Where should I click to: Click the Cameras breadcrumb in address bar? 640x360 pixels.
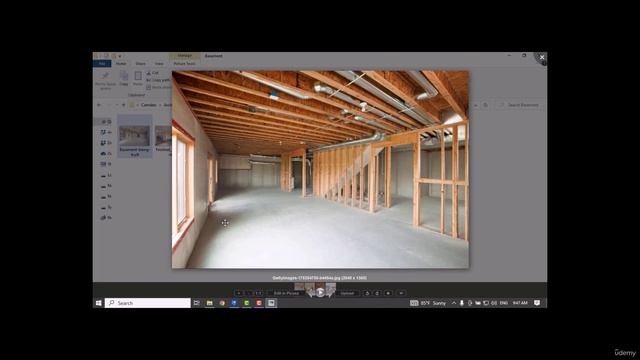(x=149, y=105)
